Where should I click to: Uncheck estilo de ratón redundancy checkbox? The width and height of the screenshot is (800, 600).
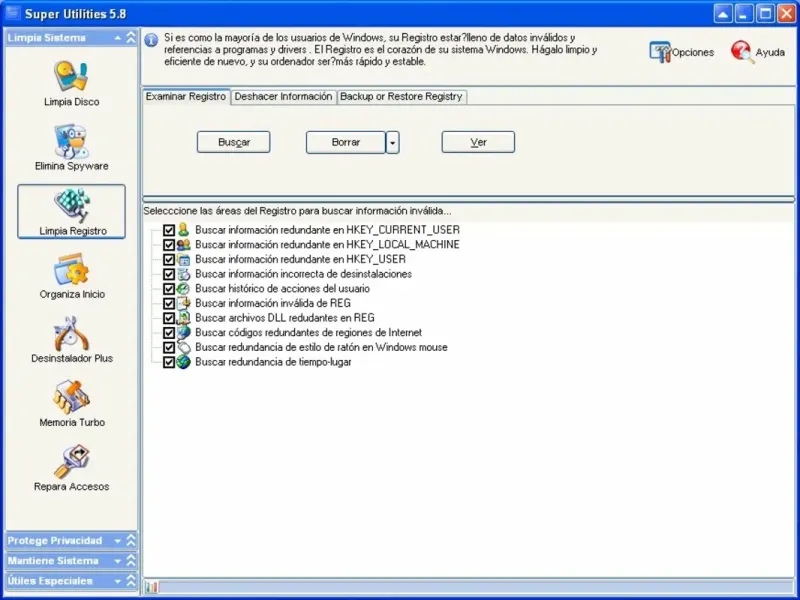169,347
